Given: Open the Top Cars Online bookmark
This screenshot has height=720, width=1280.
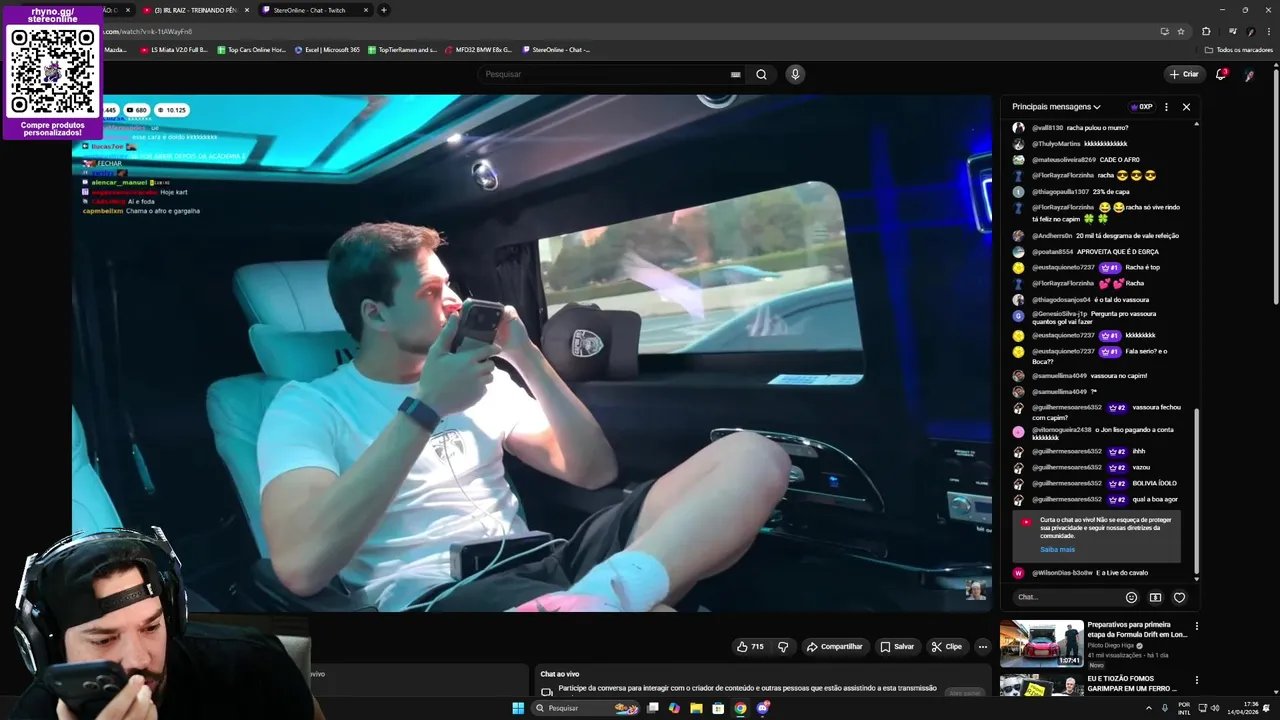Looking at the screenshot, I should point(252,49).
